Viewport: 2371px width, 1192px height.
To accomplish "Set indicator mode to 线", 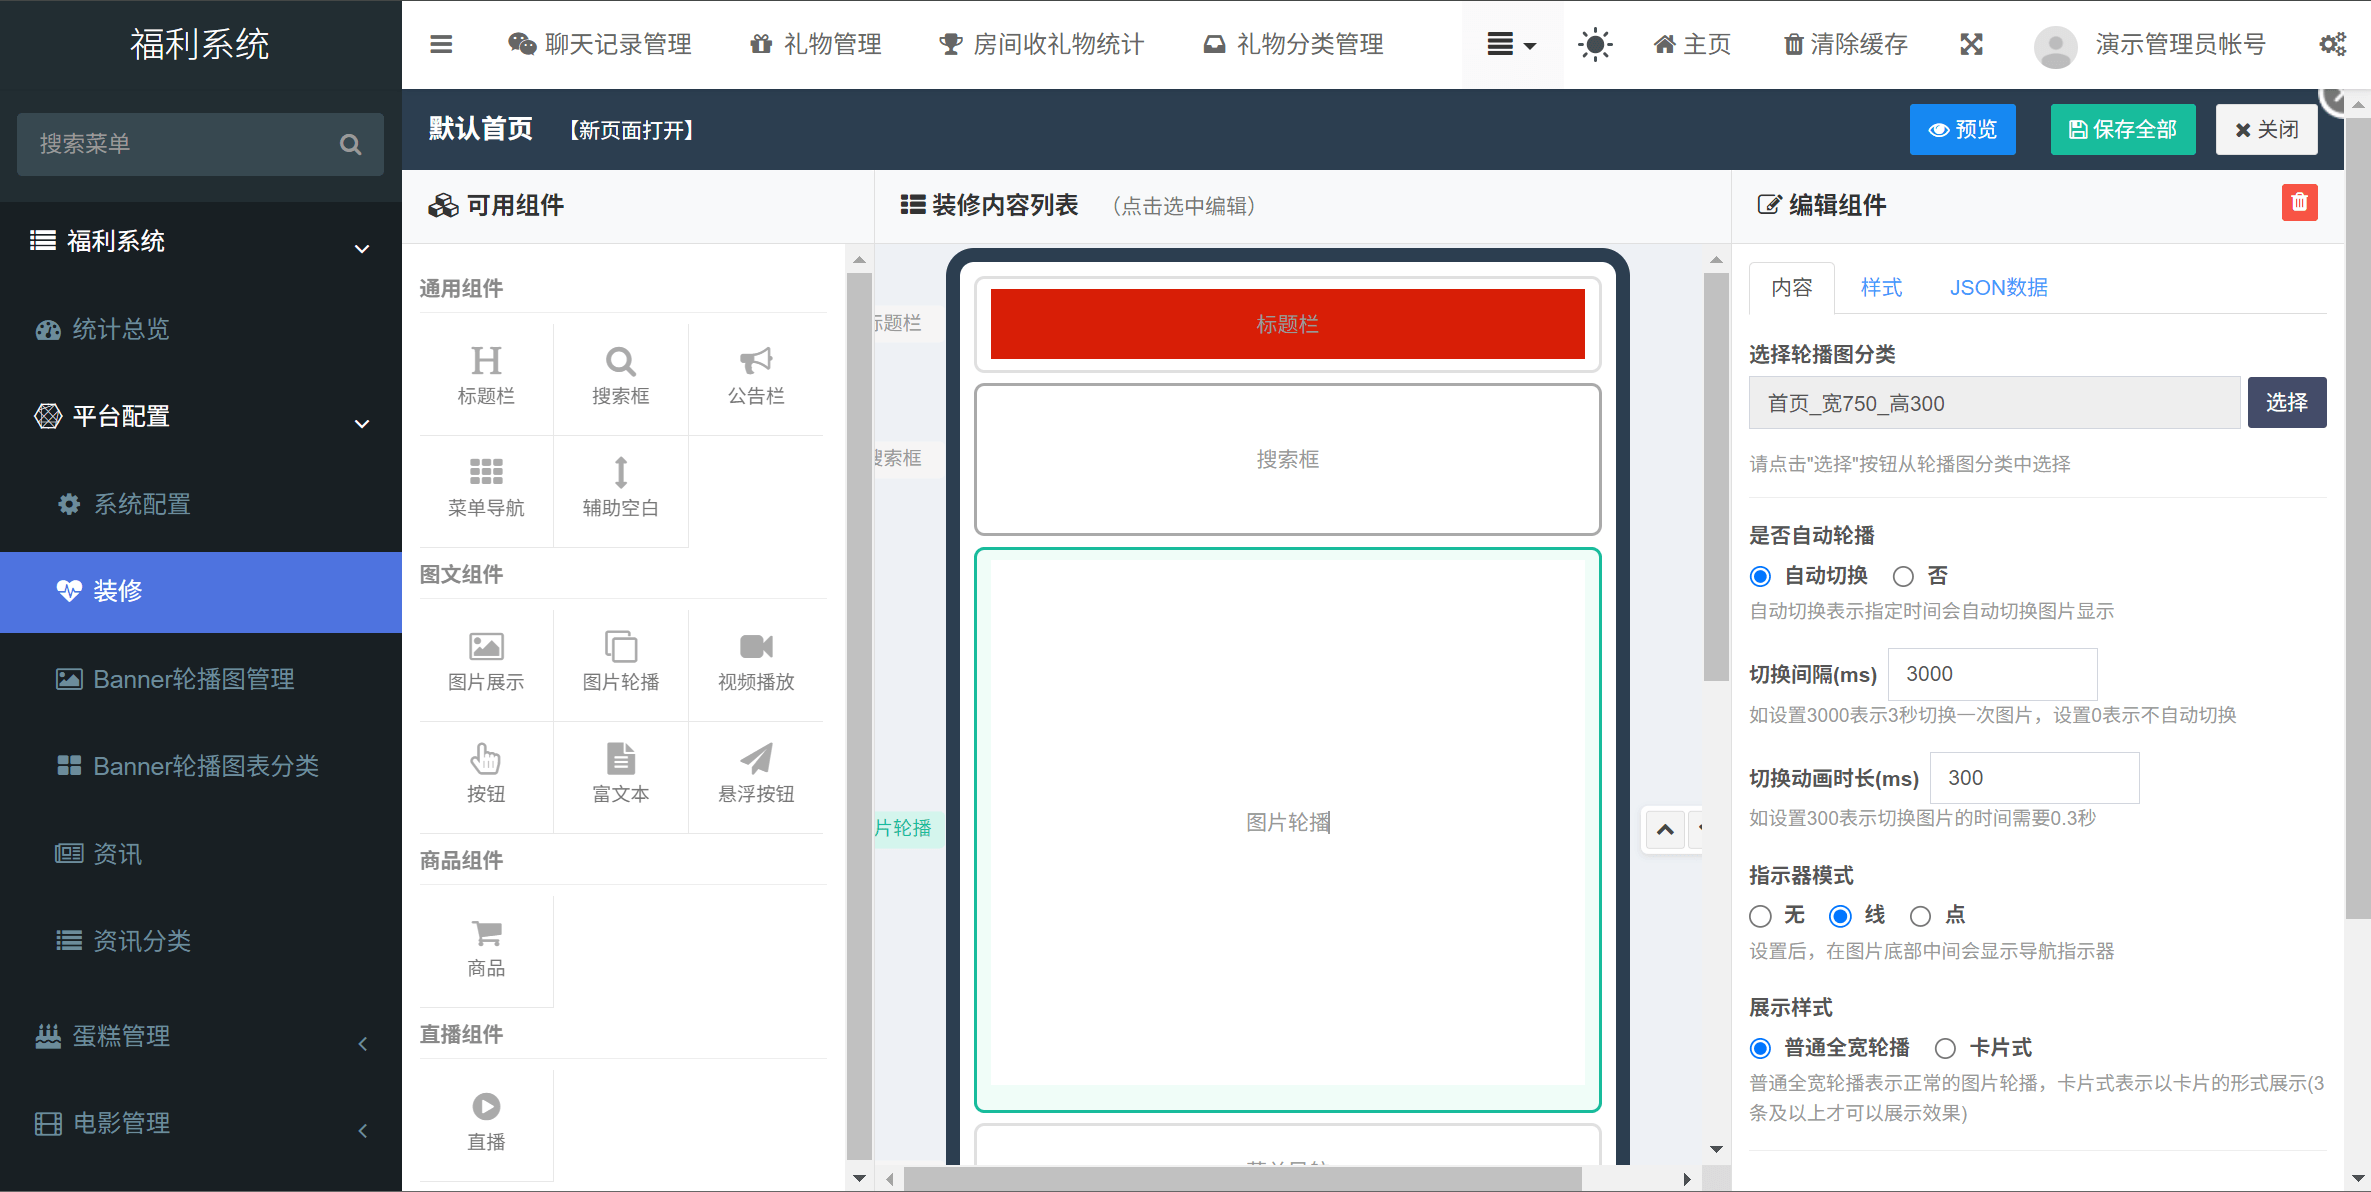I will click(x=1840, y=916).
